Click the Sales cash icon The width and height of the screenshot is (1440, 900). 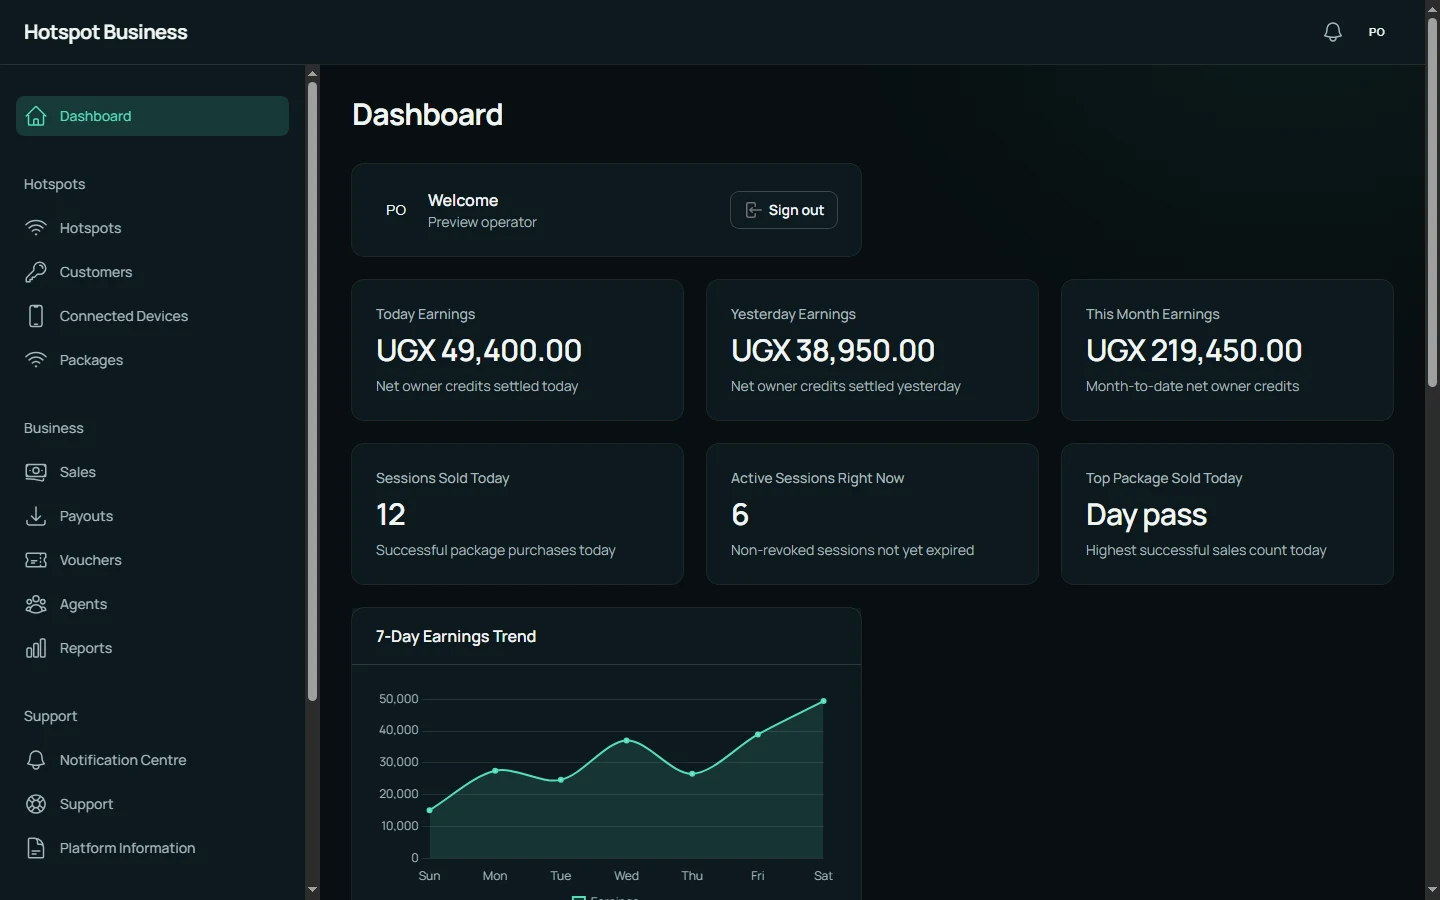[x=36, y=472]
